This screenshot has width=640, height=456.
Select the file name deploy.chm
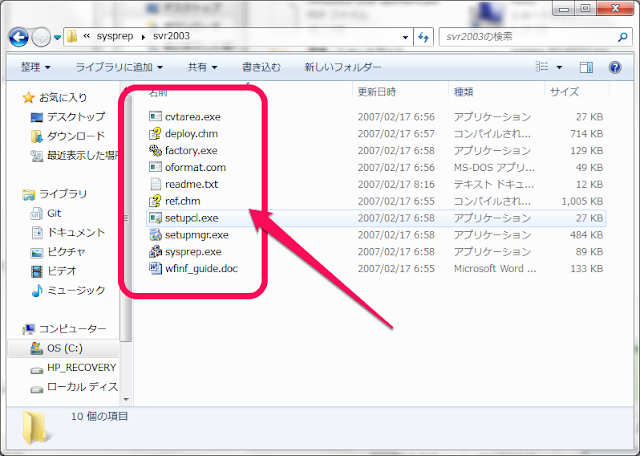[x=191, y=133]
